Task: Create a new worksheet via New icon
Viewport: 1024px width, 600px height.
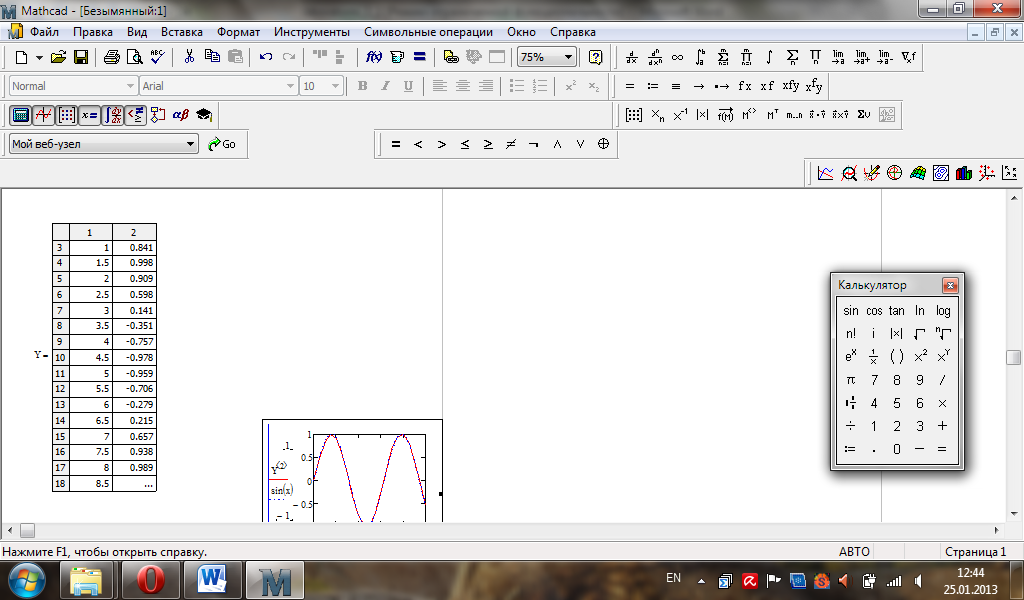Action: tap(21, 57)
